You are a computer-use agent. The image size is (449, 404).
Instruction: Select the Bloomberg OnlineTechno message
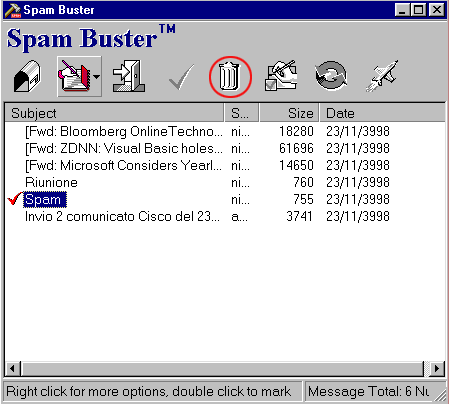(x=124, y=131)
